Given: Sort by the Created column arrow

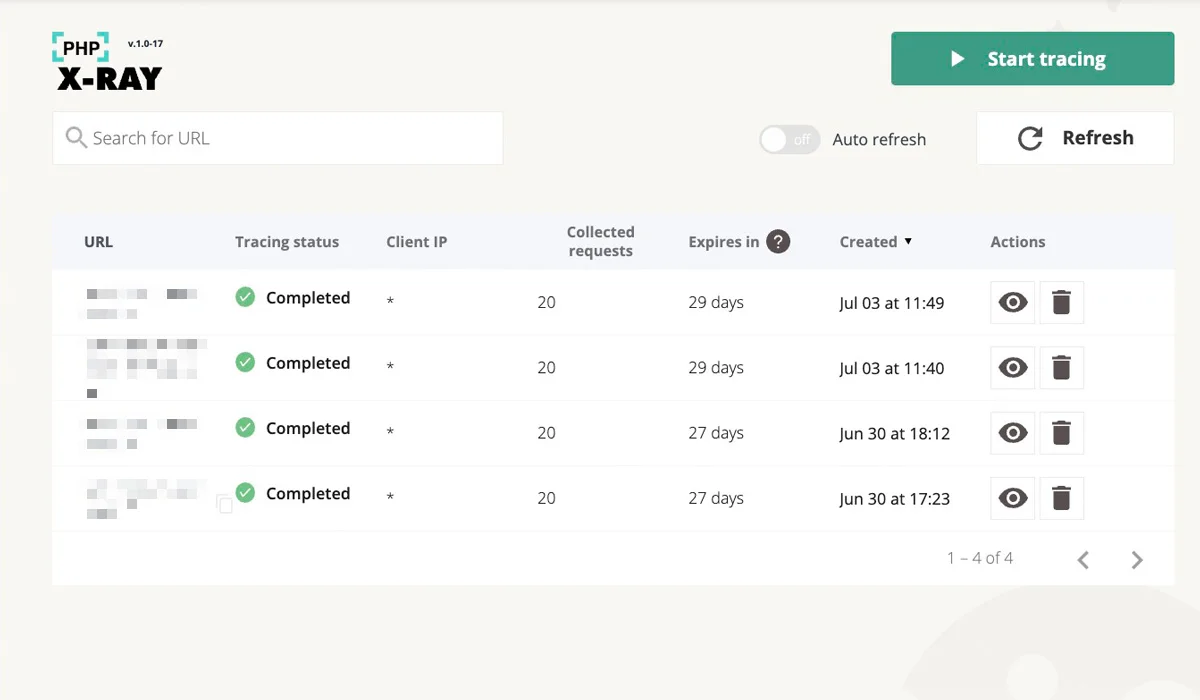Looking at the screenshot, I should 908,241.
